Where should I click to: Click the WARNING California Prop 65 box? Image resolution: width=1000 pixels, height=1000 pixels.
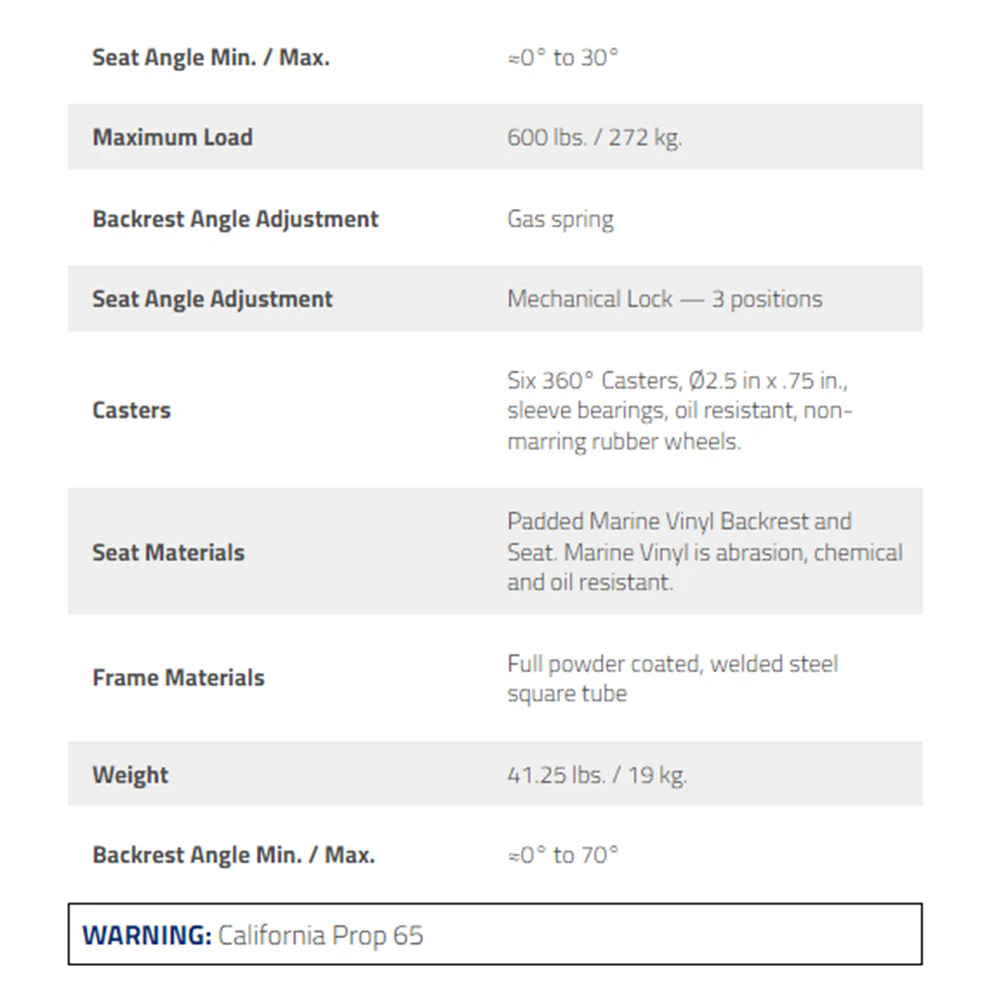(495, 934)
